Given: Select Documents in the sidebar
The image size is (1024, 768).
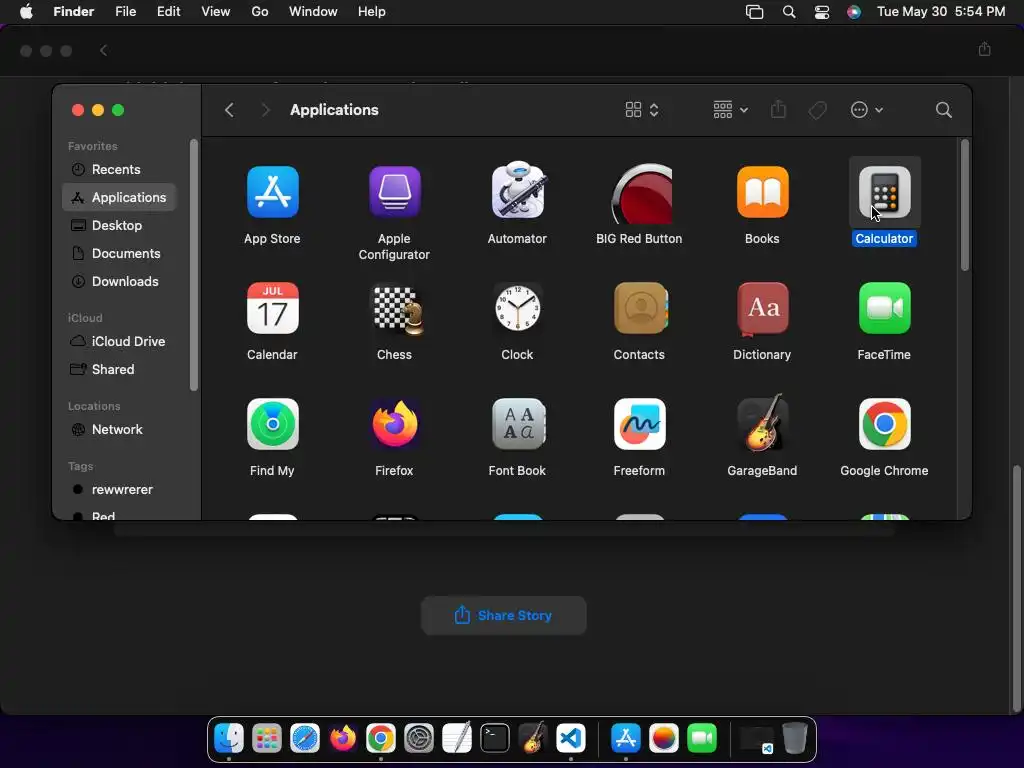Looking at the screenshot, I should 119,253.
